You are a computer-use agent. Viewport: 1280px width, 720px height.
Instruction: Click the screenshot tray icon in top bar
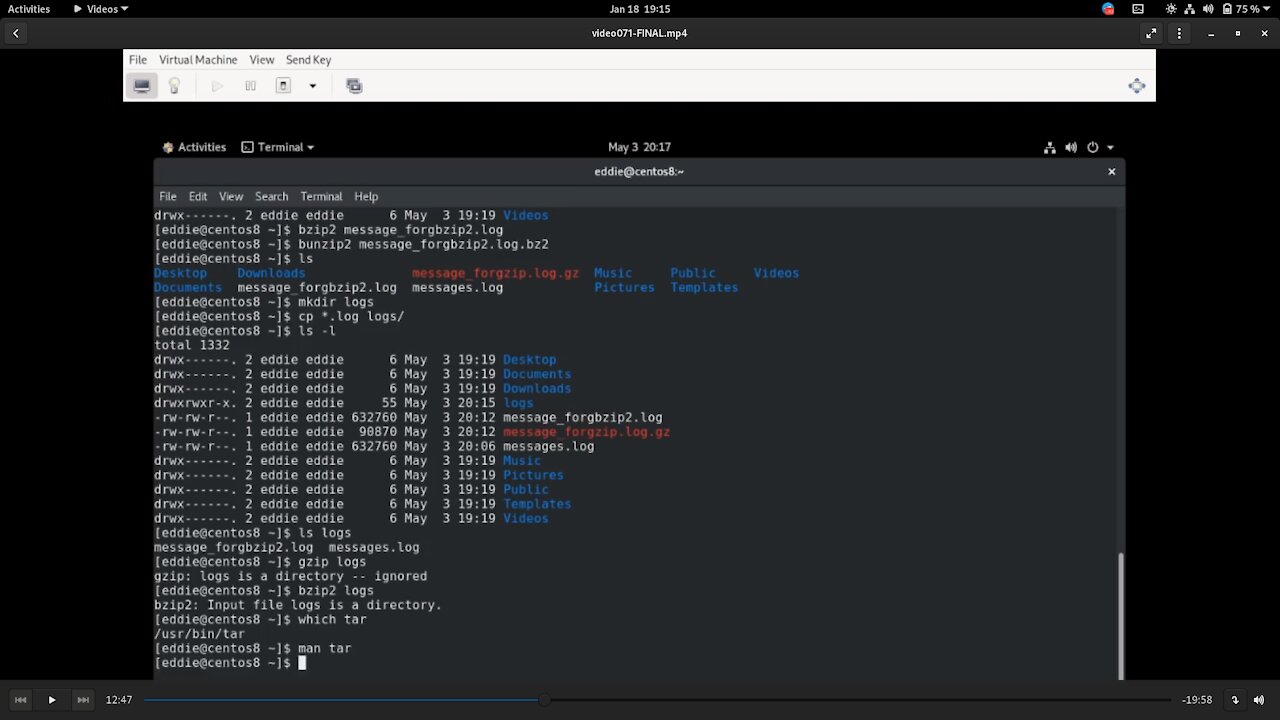click(1138, 9)
